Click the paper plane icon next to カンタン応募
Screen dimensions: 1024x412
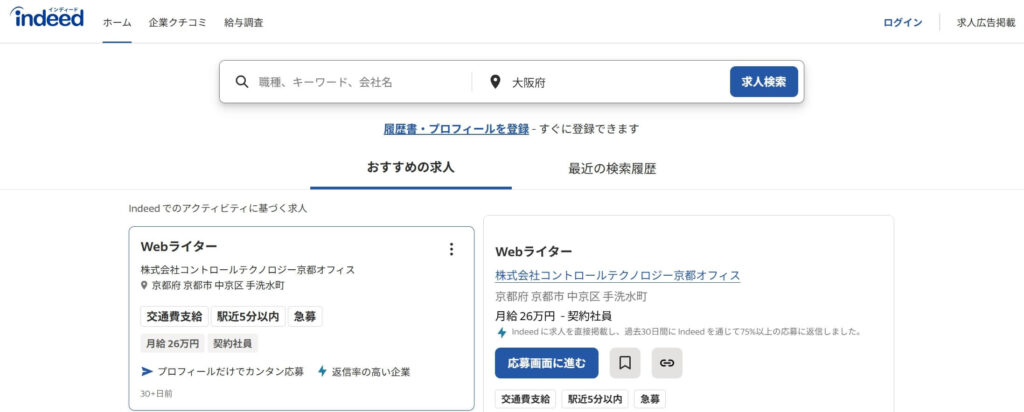tap(147, 372)
